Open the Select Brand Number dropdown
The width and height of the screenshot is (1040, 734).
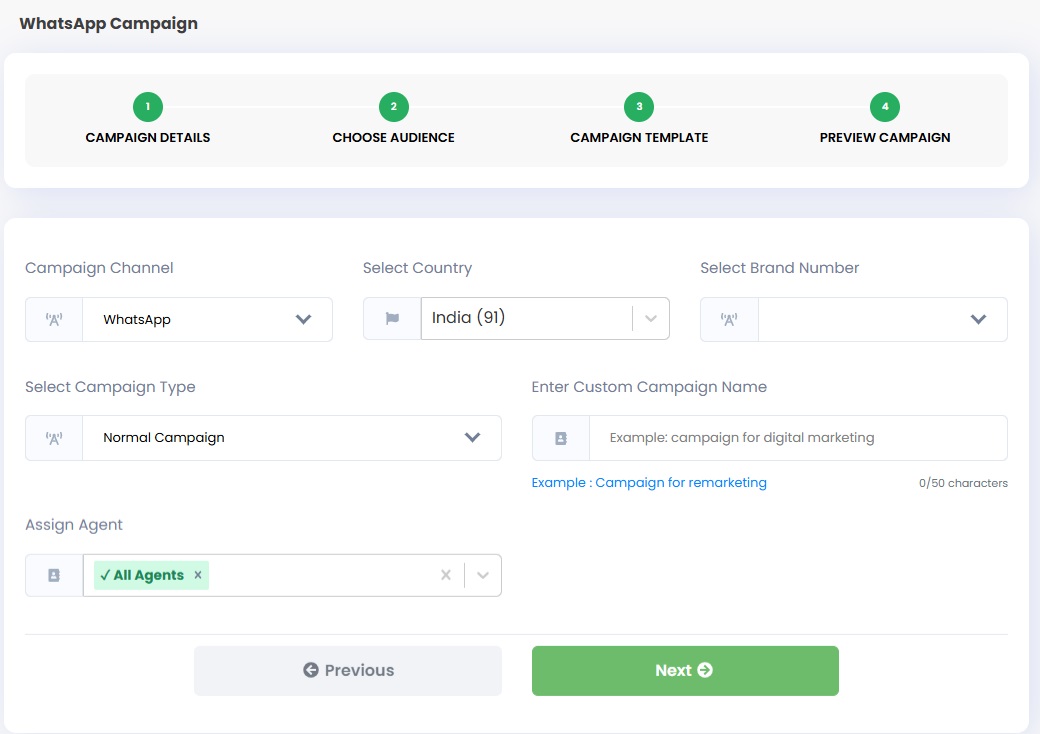[x=979, y=319]
